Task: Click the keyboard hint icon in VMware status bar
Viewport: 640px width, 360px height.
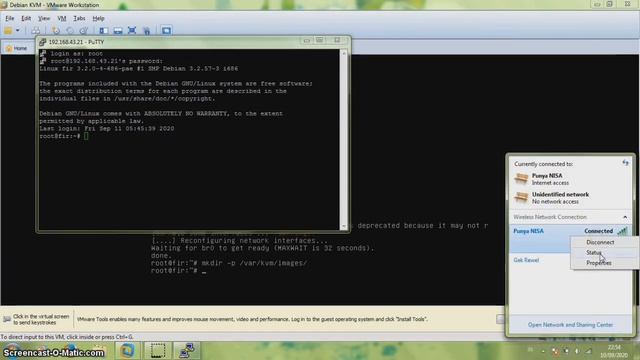Action: pyautogui.click(x=7, y=319)
